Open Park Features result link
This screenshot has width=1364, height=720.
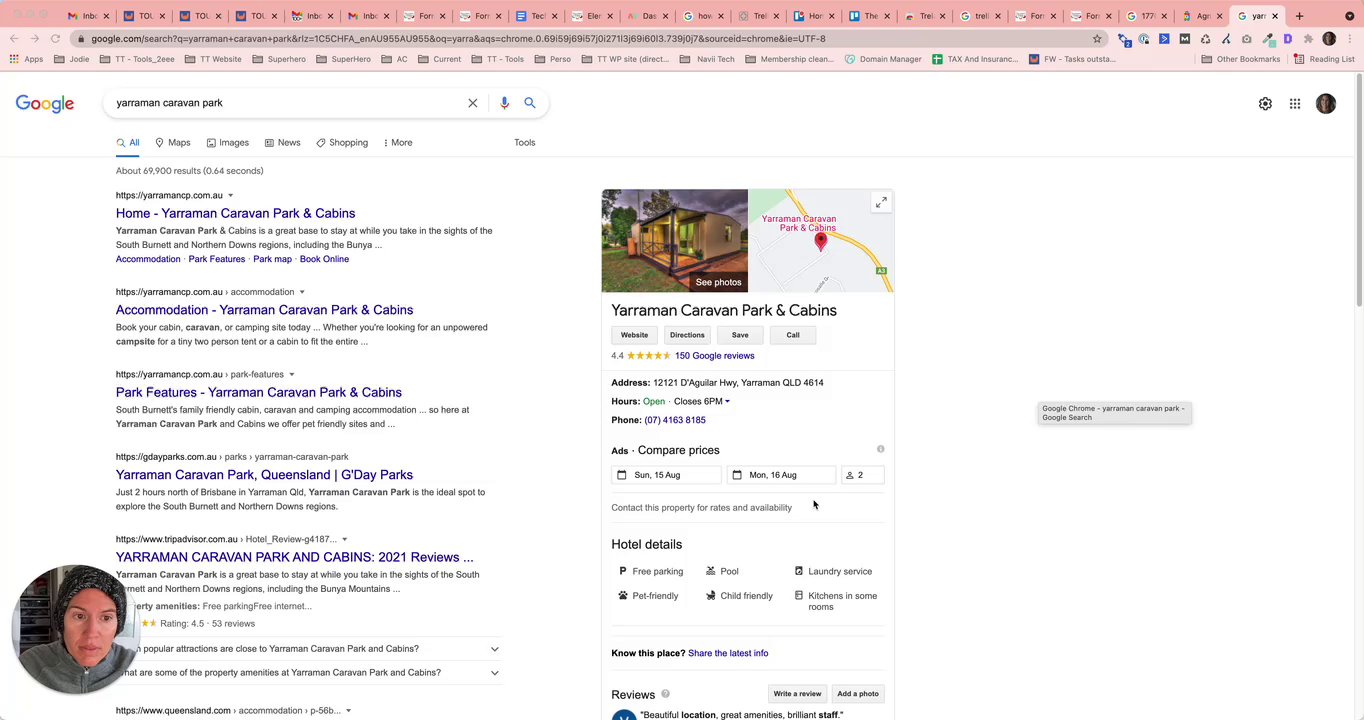click(x=259, y=393)
